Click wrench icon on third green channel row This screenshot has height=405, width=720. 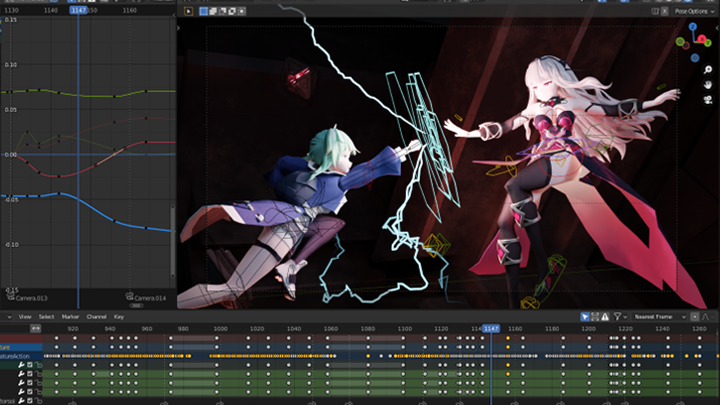21,382
